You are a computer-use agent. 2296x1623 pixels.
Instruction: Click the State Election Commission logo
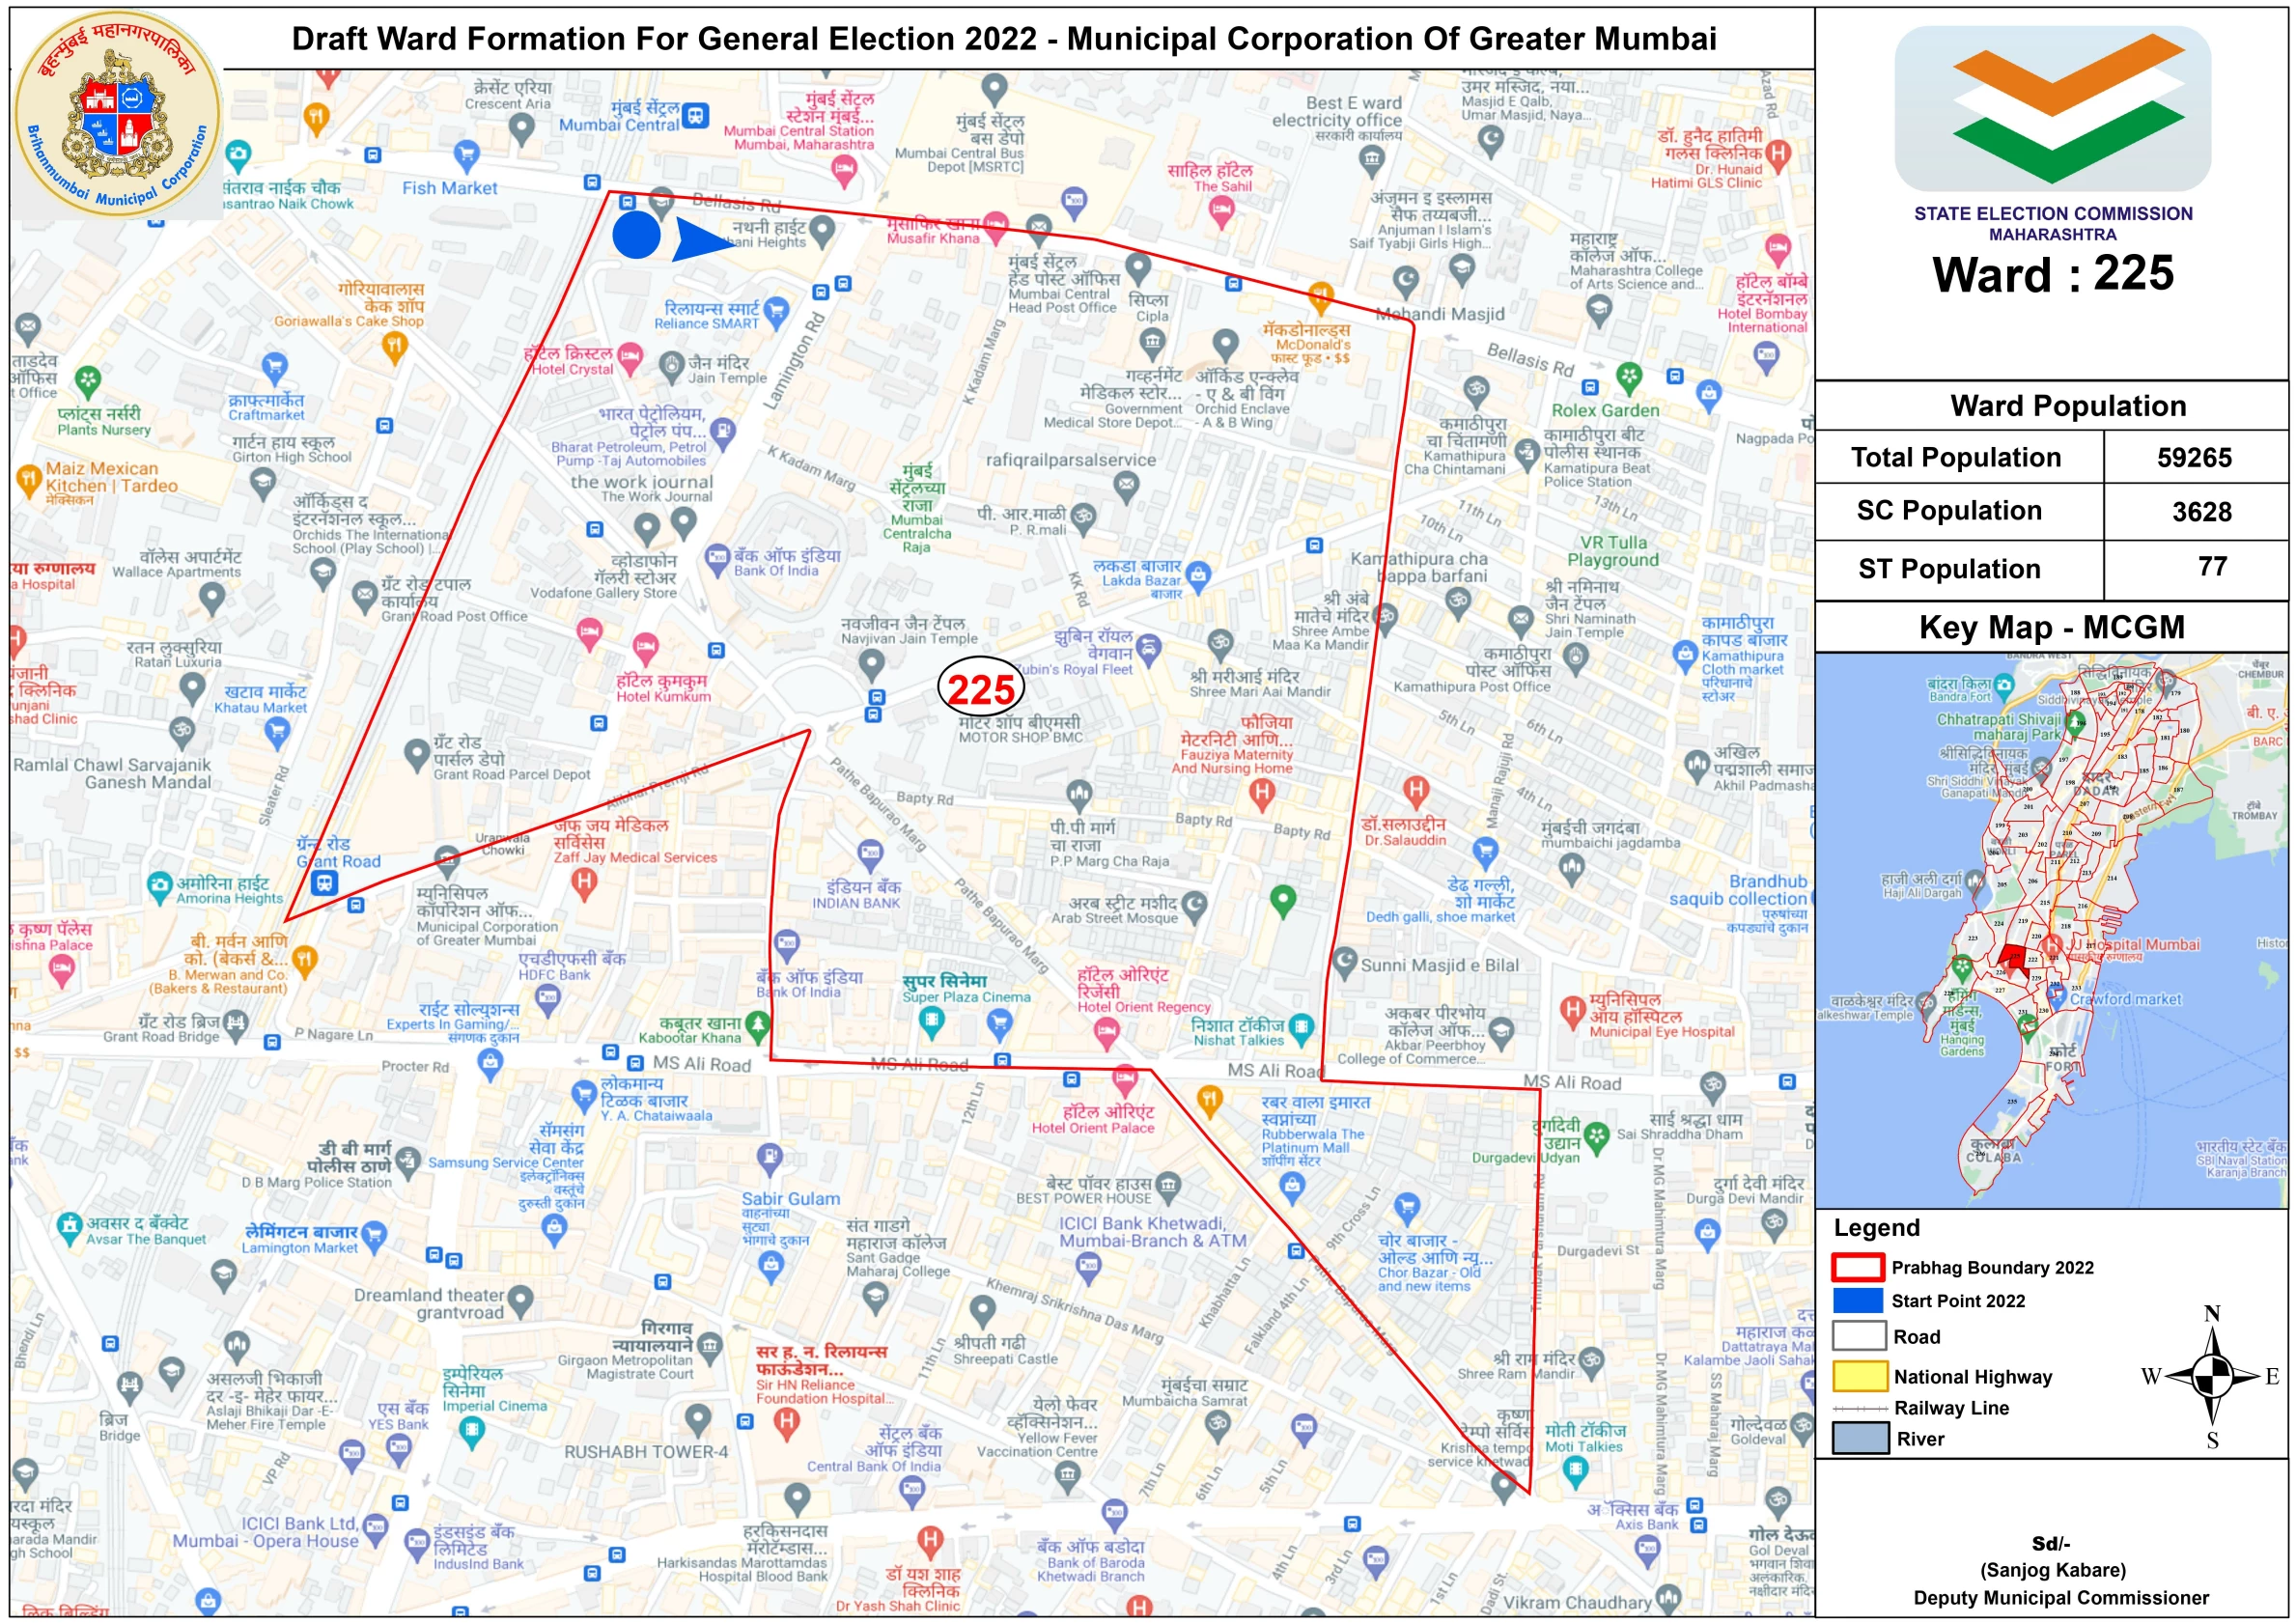2052,108
